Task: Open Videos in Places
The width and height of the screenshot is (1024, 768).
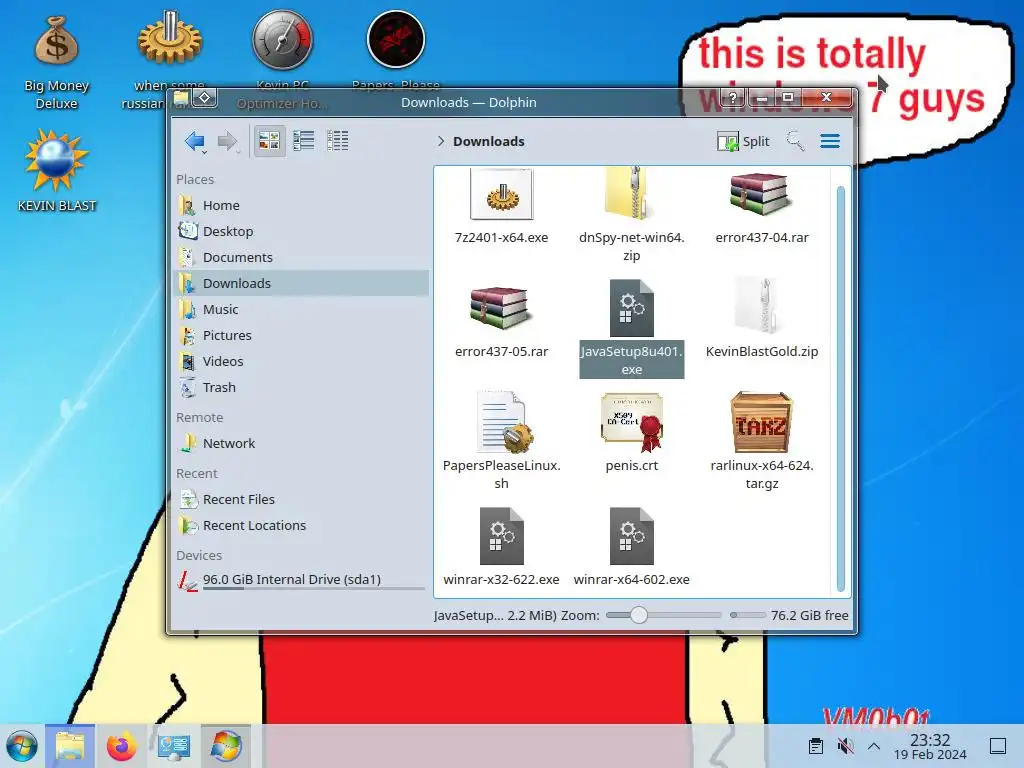Action: coord(302,361)
